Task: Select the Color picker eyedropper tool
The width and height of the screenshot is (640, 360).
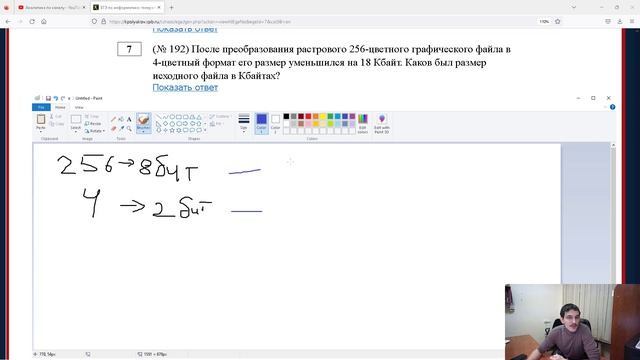Action: (121, 129)
